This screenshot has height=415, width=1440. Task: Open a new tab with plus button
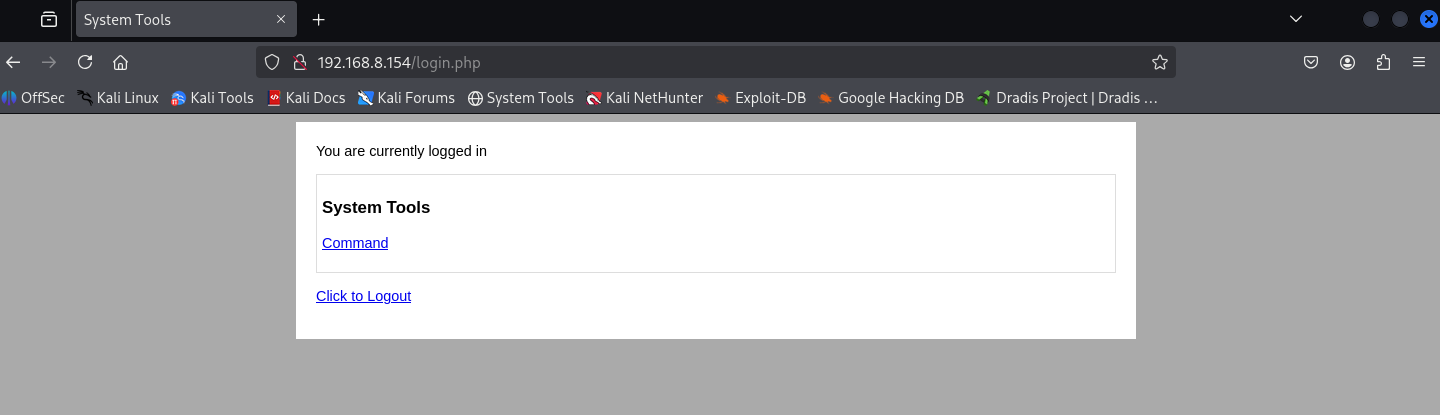(319, 19)
